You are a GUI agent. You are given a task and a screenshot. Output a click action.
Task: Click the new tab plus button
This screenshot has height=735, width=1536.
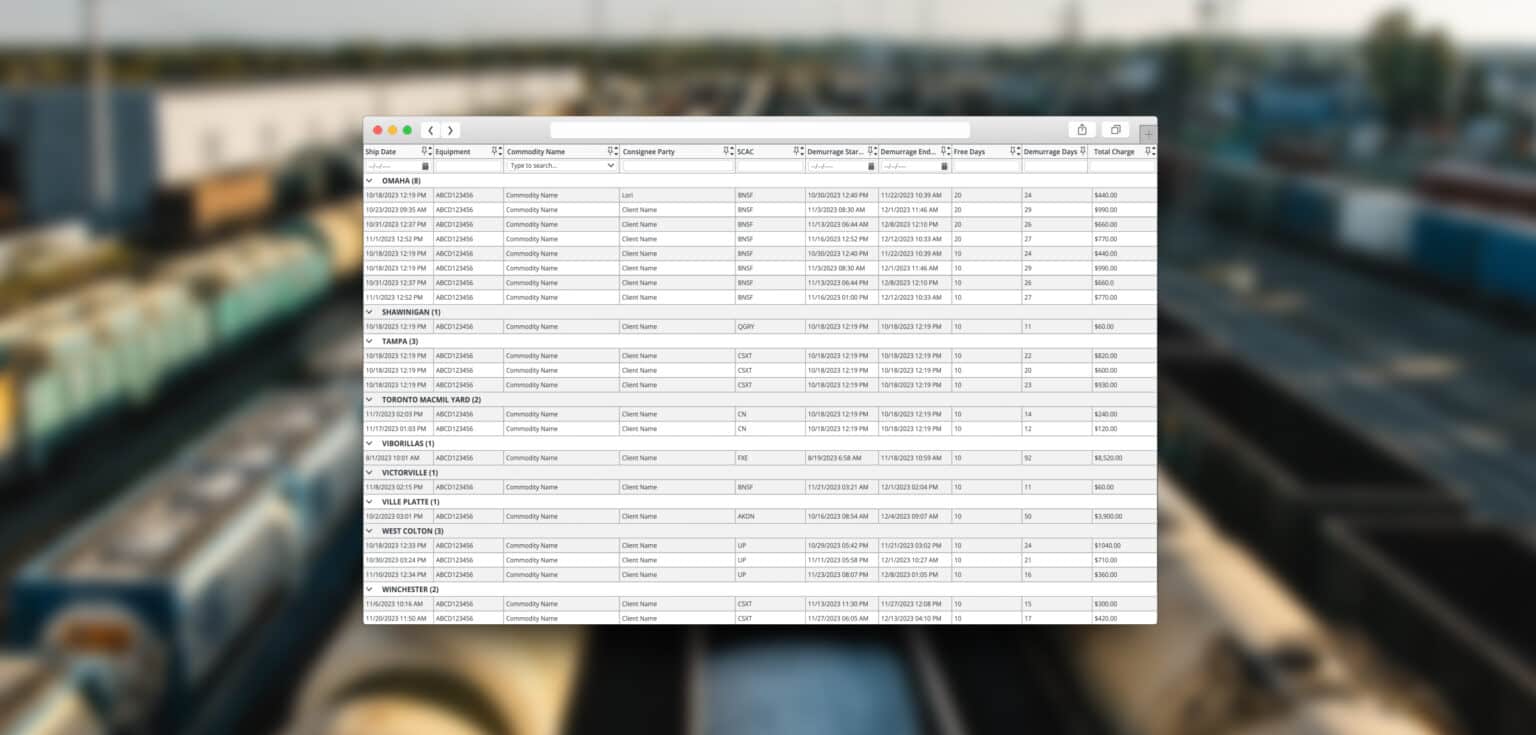point(1148,133)
